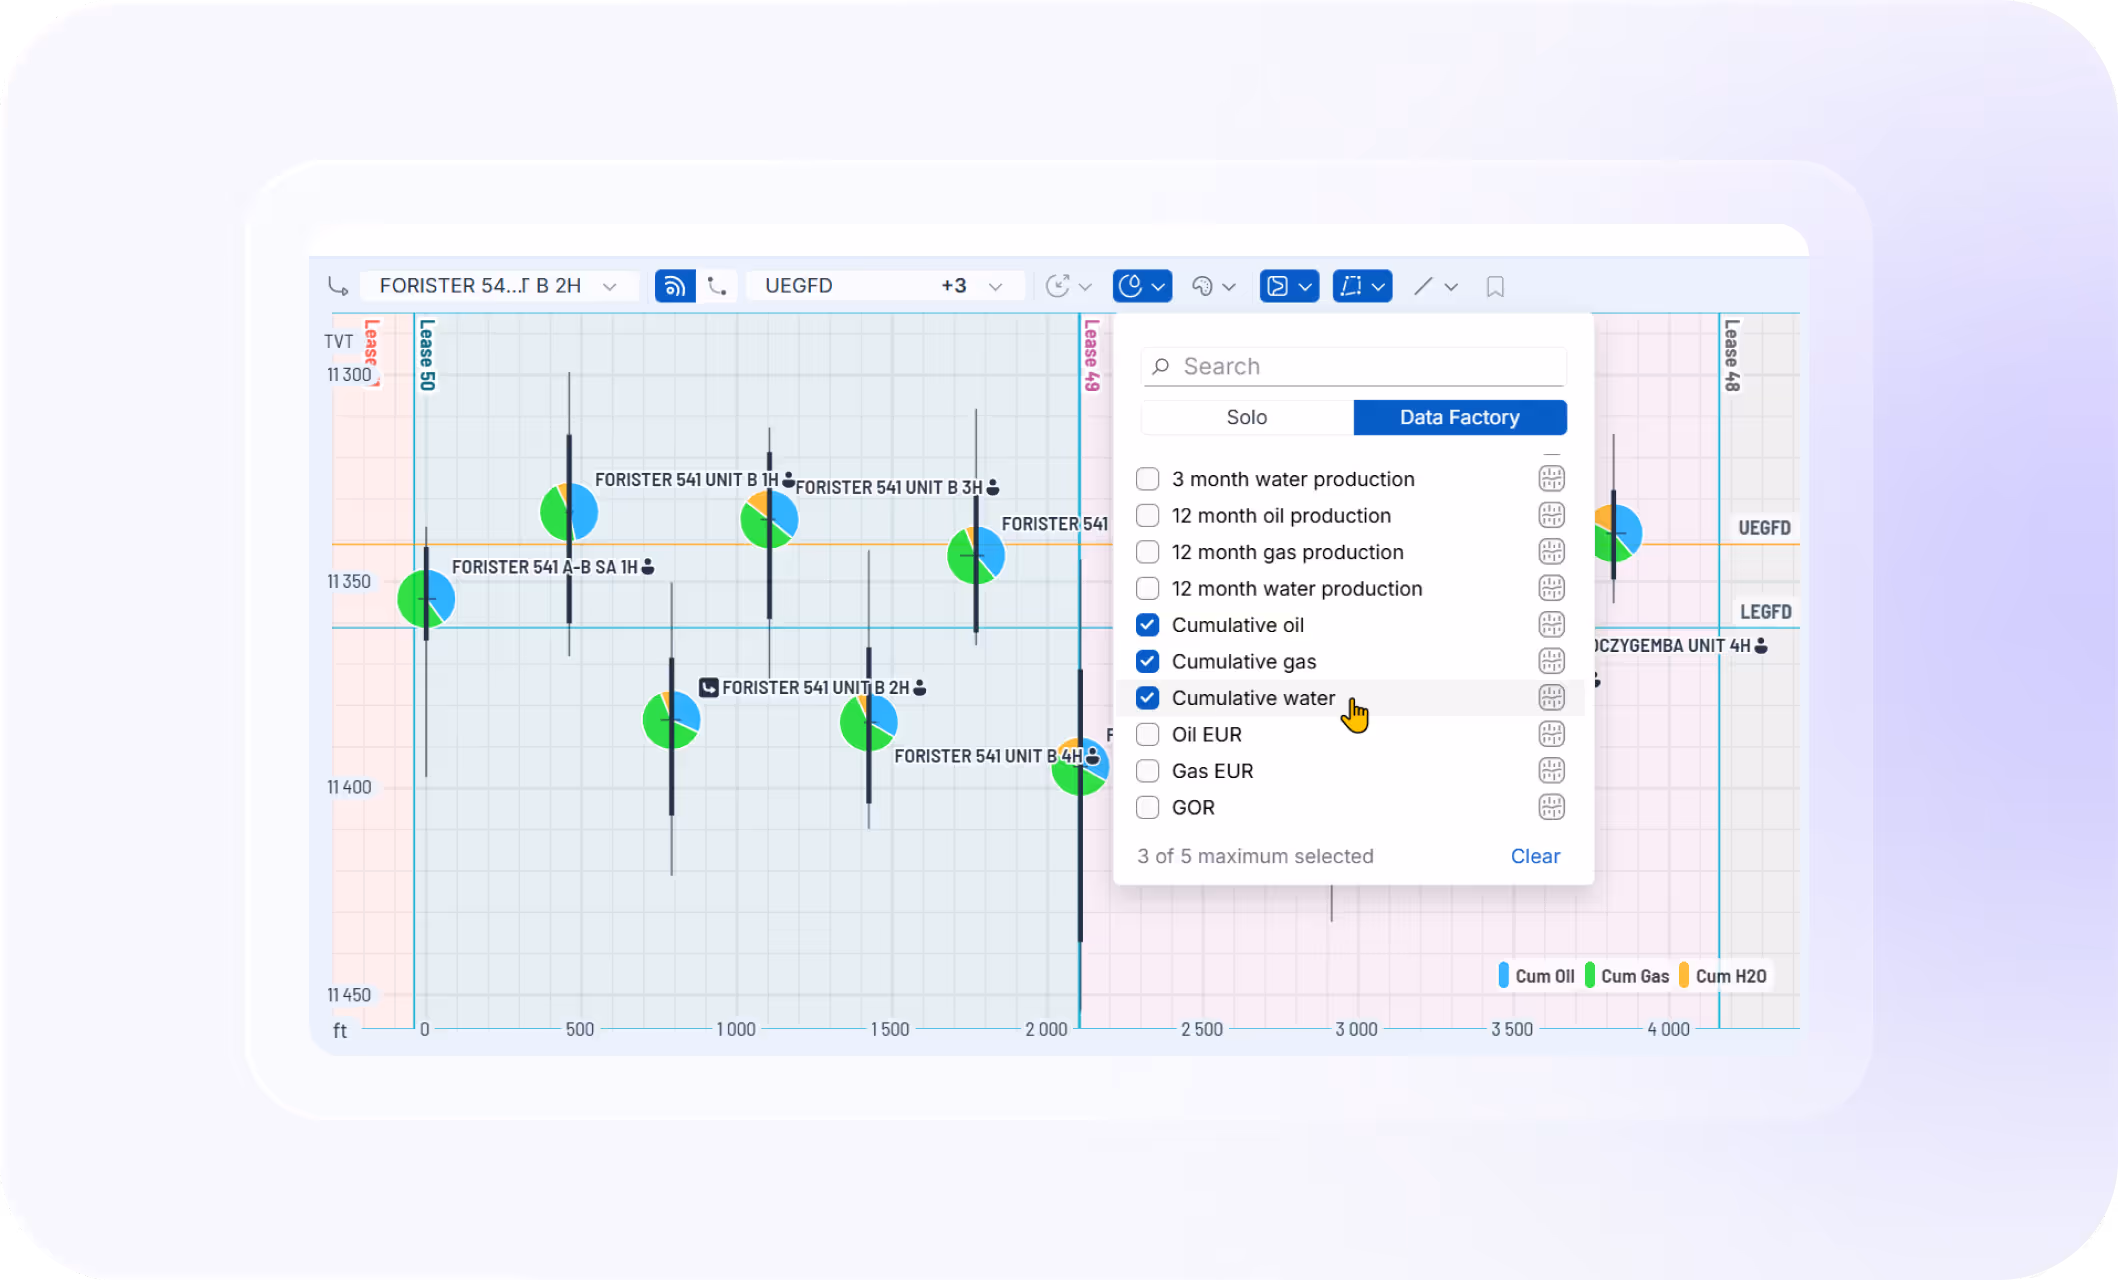Check 12 month oil production
The height and width of the screenshot is (1280, 2118).
point(1148,516)
